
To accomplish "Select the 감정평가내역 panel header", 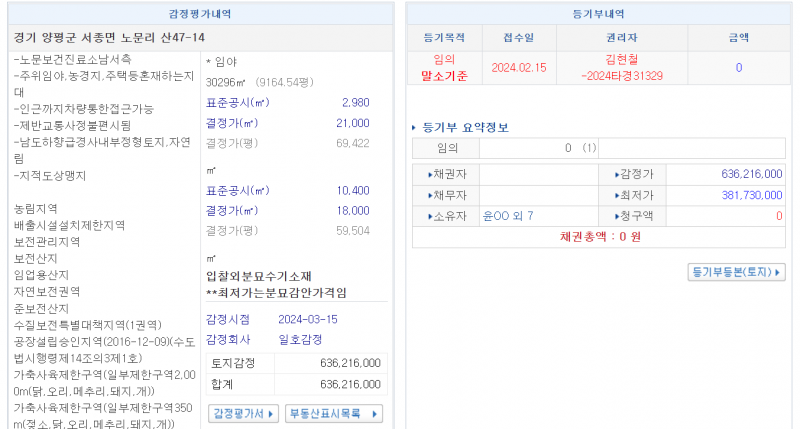I will 198,14.
